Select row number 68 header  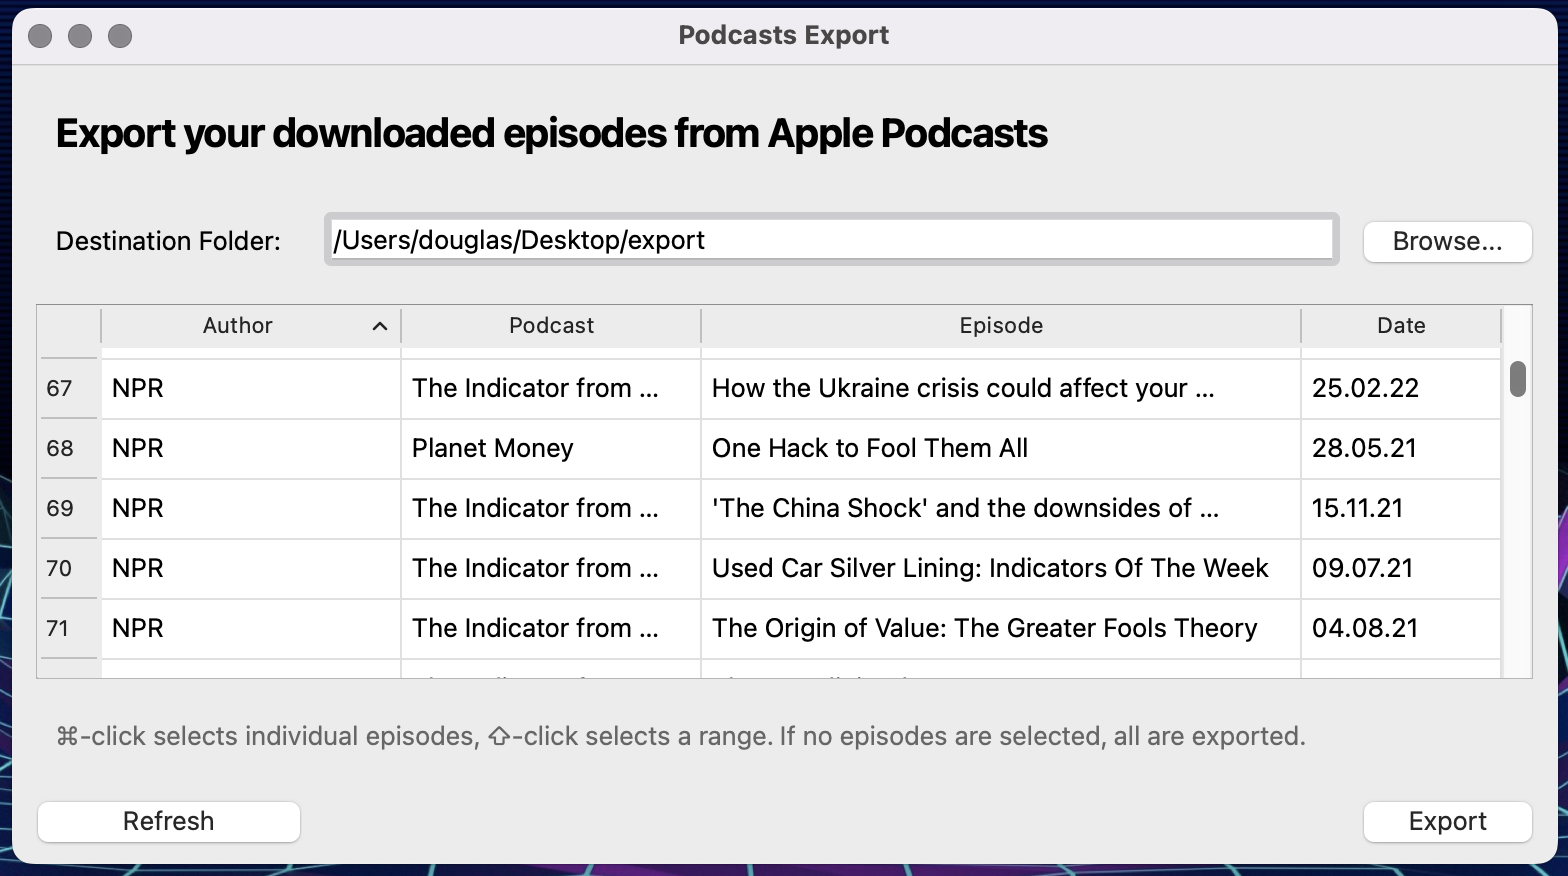68,448
